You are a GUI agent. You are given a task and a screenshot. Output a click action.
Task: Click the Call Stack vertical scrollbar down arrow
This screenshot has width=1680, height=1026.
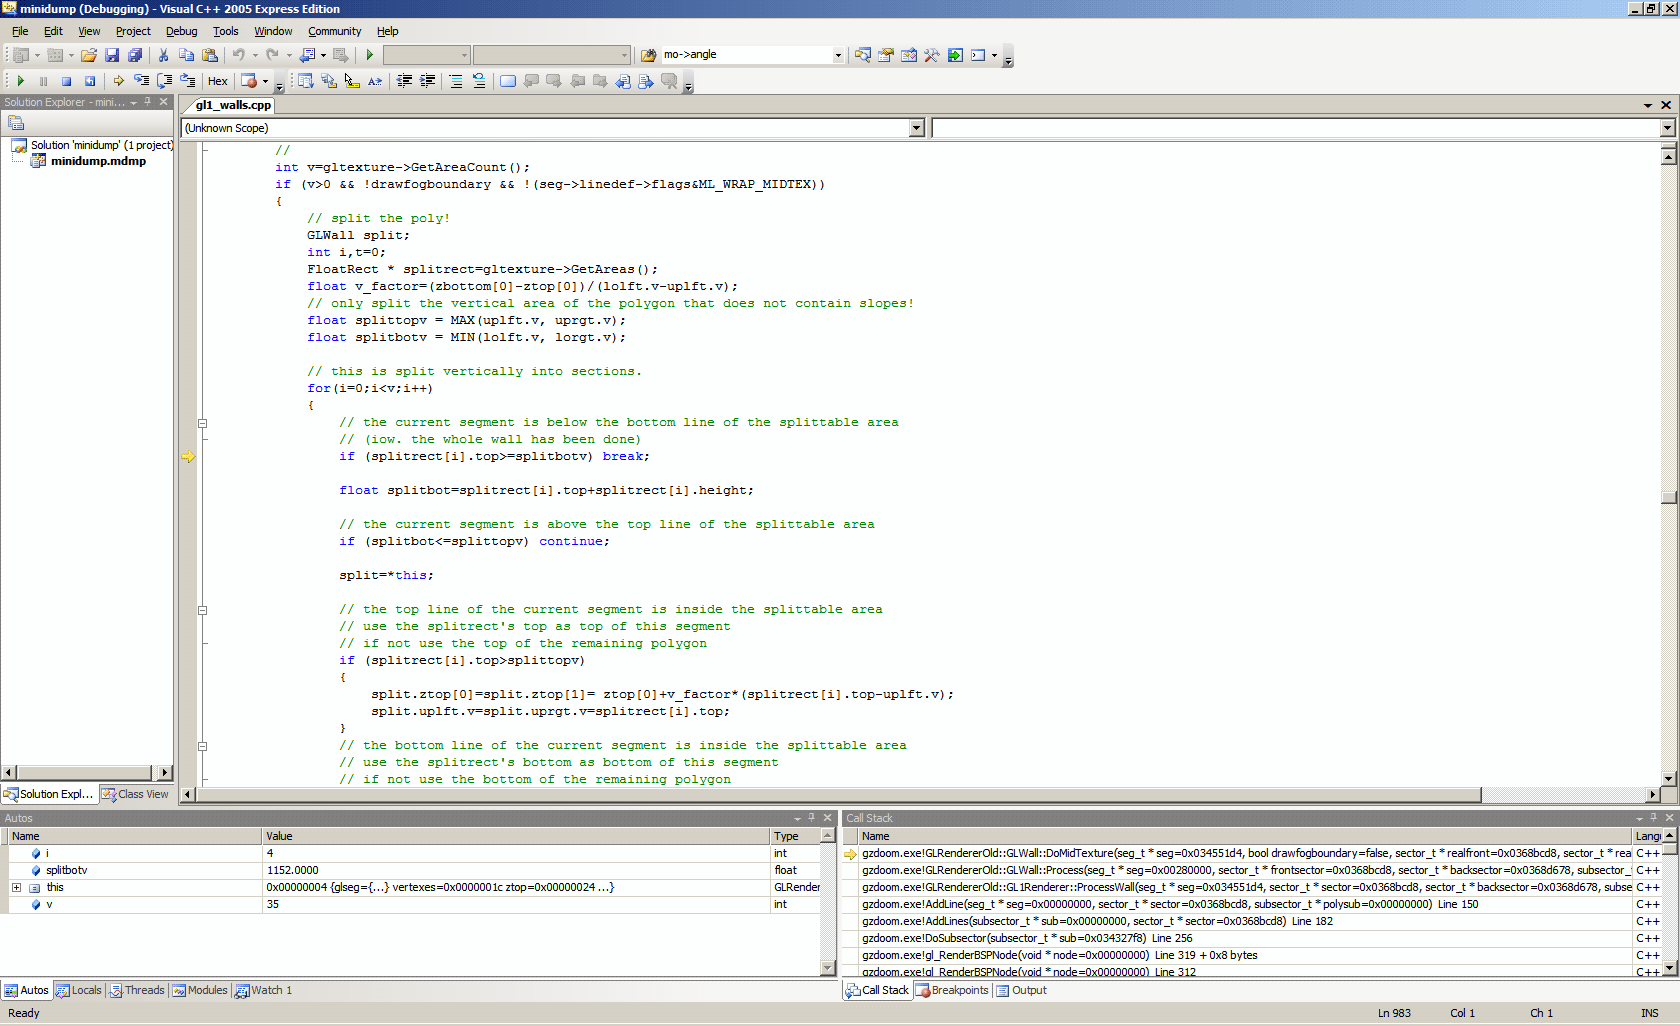(x=1669, y=970)
